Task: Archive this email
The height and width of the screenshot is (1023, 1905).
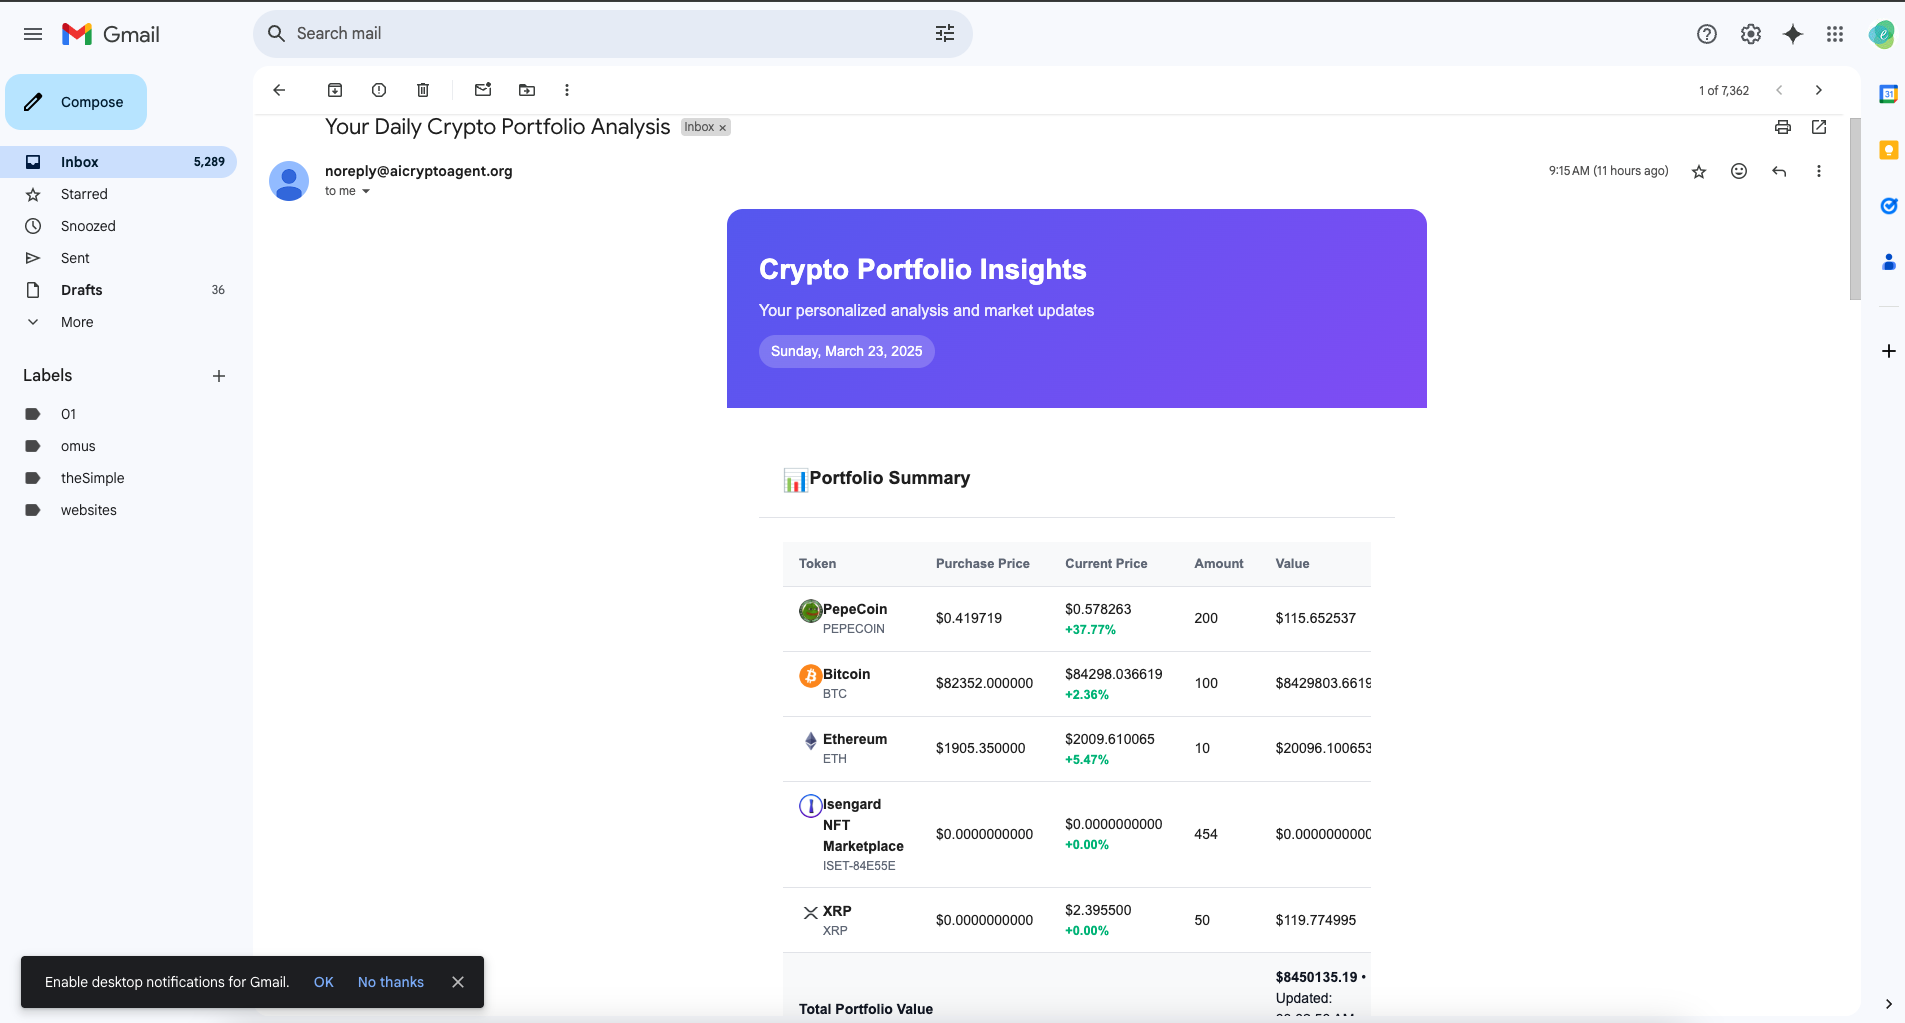Action: point(335,90)
